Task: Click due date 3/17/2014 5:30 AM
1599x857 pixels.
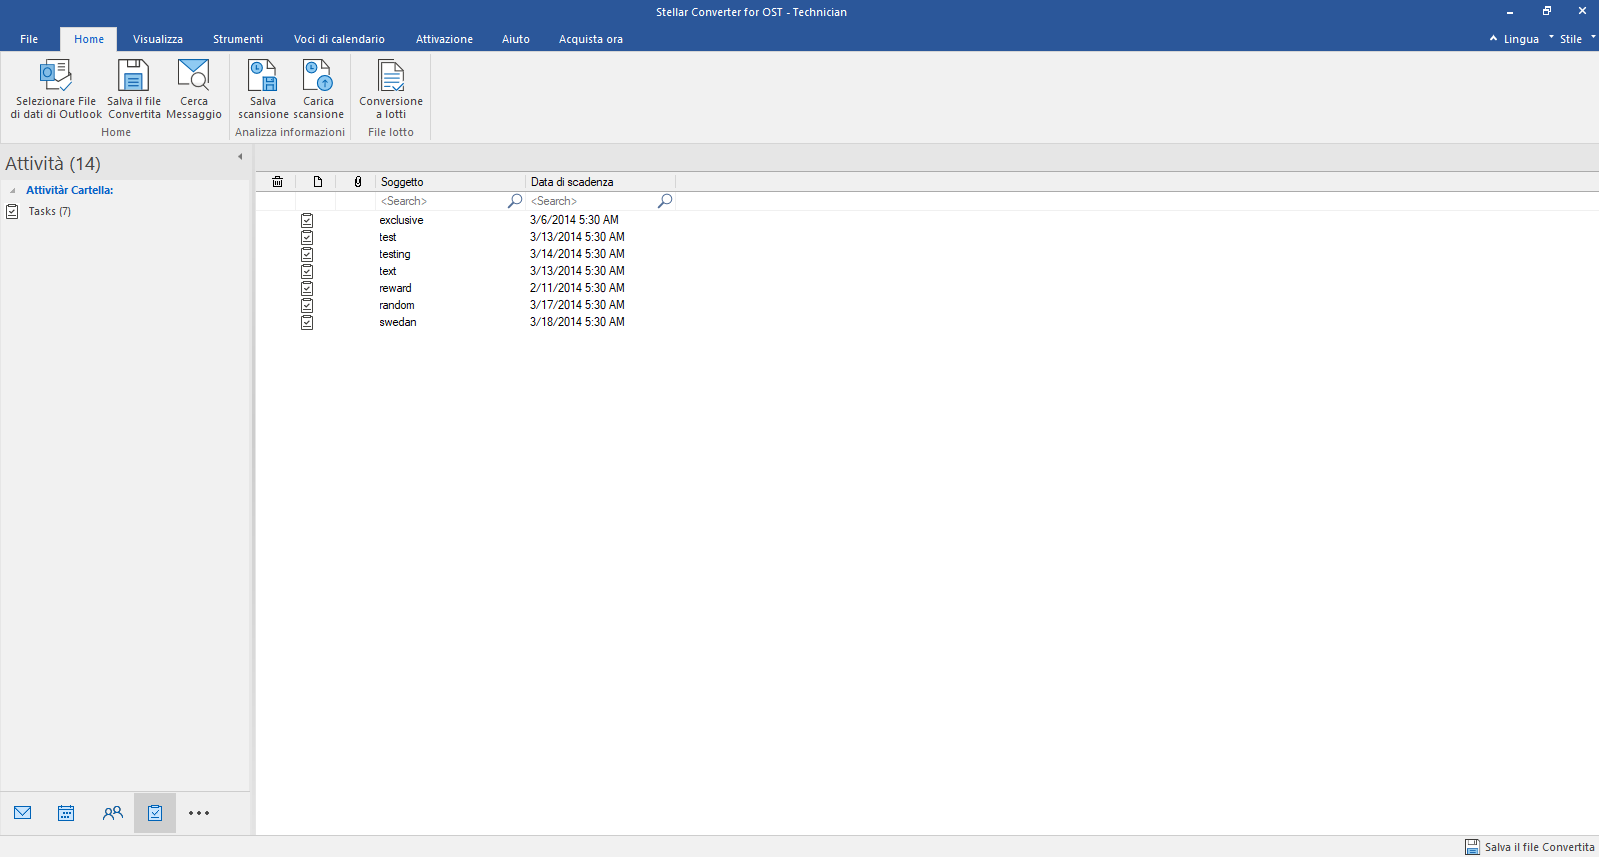Action: 577,305
